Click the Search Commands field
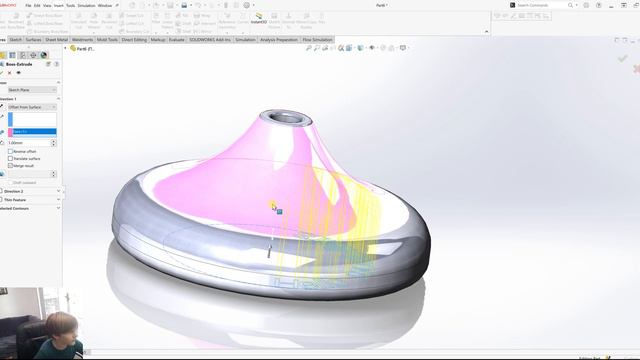Viewport: 640px width, 360px height. pyautogui.click(x=541, y=5)
